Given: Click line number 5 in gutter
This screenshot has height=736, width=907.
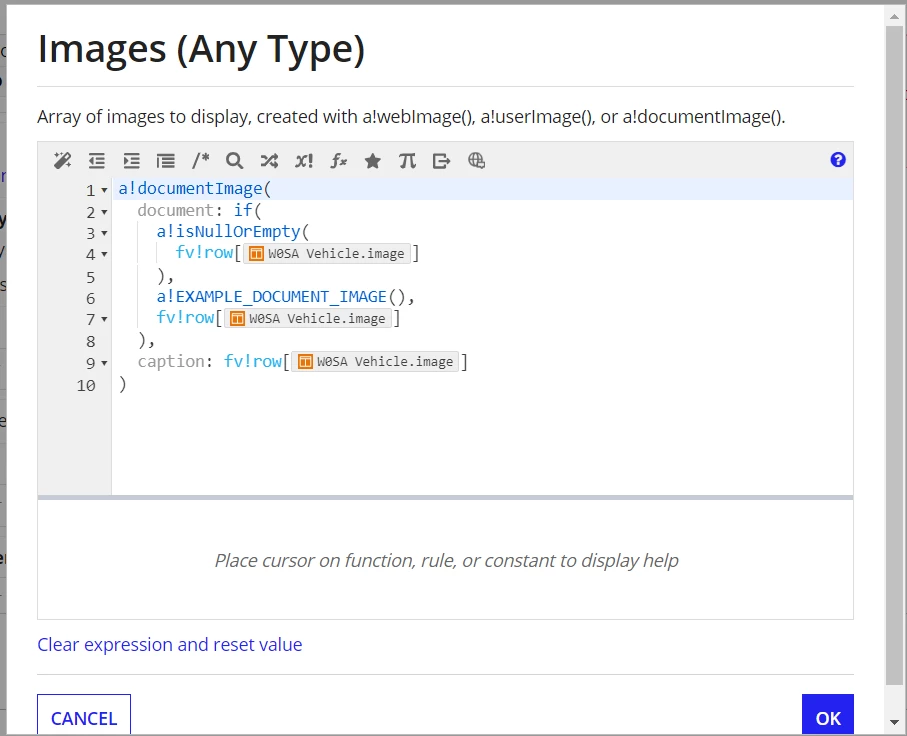Looking at the screenshot, I should click(91, 277).
